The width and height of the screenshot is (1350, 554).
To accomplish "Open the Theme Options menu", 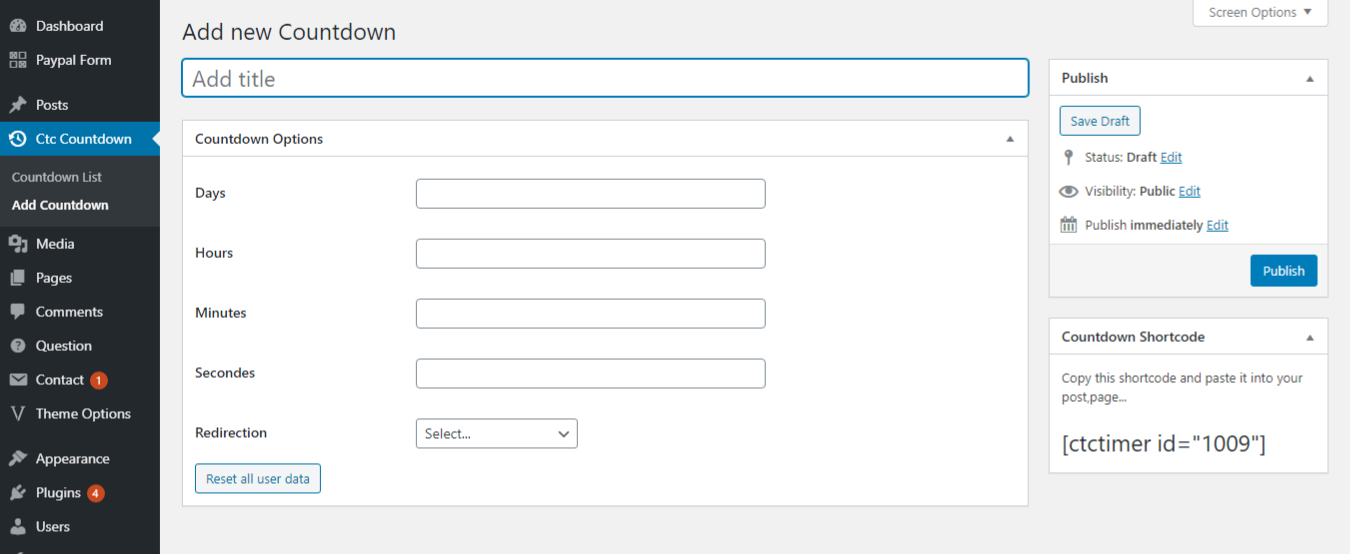I will pos(83,414).
